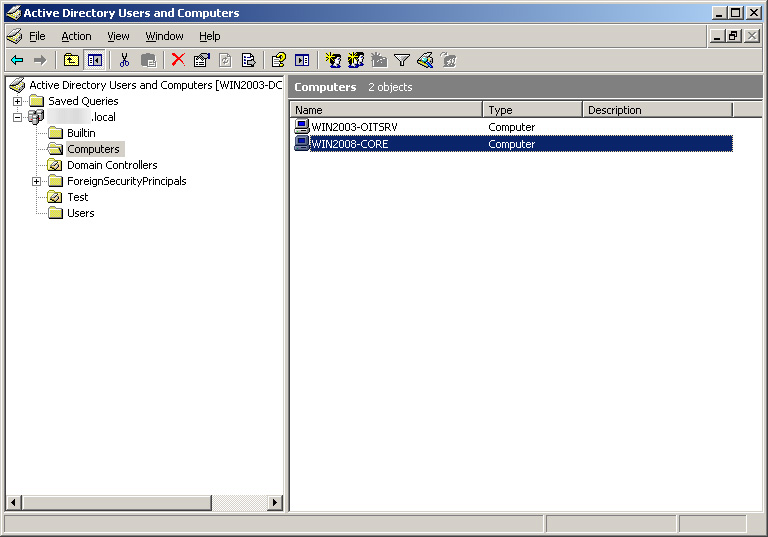This screenshot has width=768, height=537.
Task: Expand the ForeignSecurityPrincipals node
Action: click(x=36, y=181)
